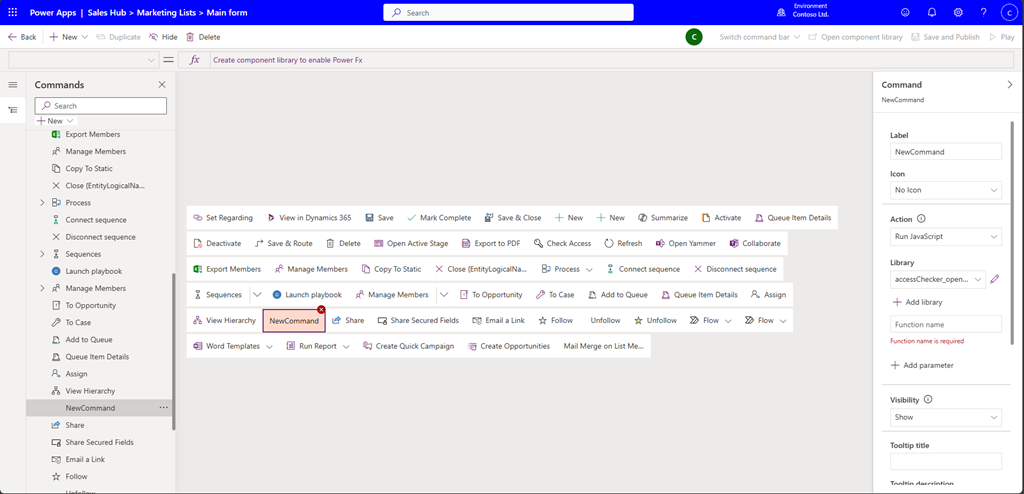Select Launch playbook in the command list
1024x494 pixels.
click(x=93, y=271)
